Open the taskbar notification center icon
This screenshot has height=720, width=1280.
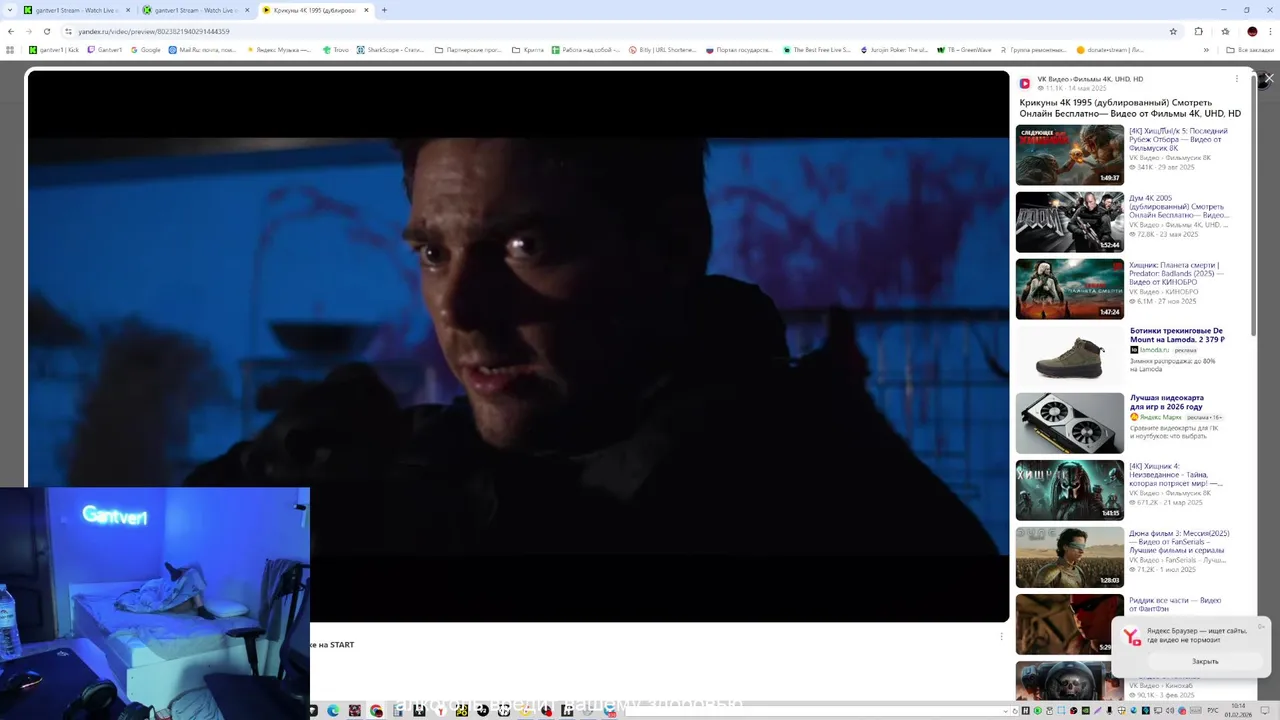[1266, 711]
